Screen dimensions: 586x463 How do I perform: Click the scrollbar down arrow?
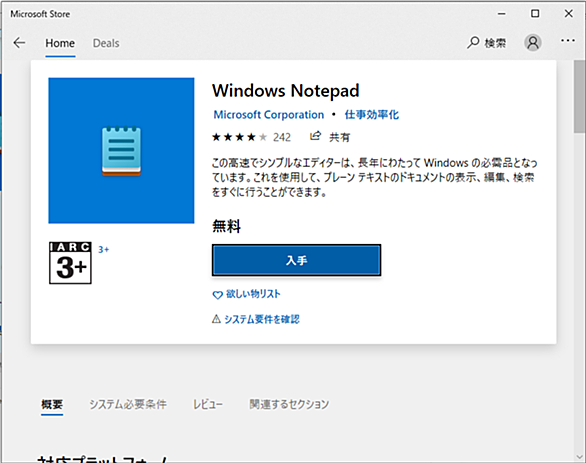pos(580,457)
